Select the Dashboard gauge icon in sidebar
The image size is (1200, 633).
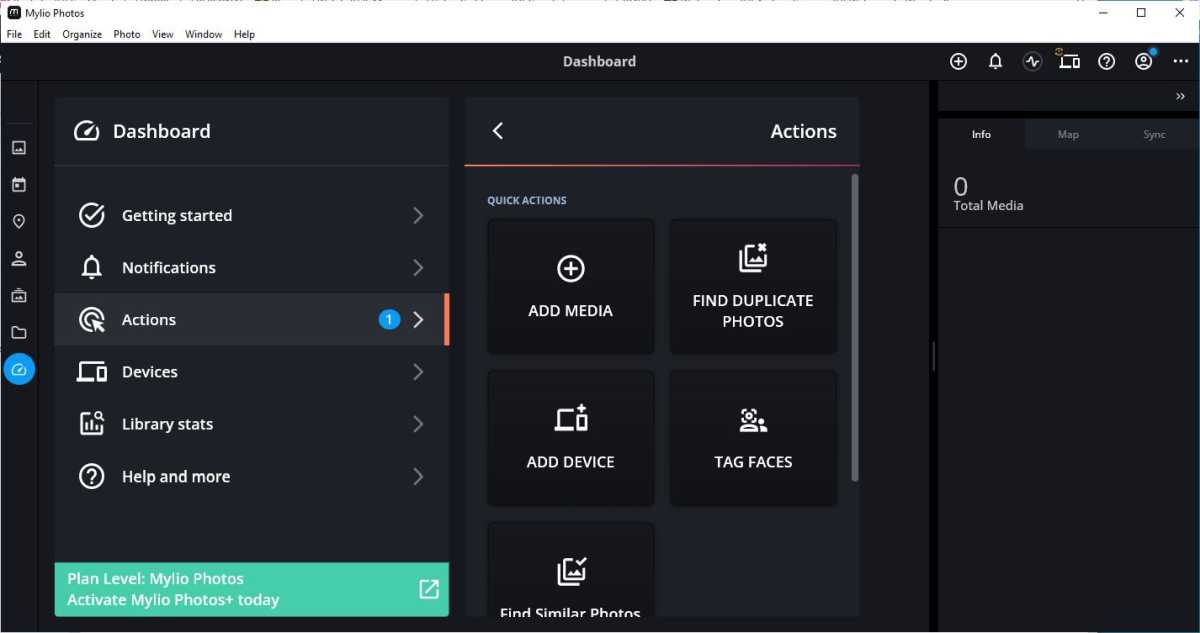click(18, 369)
